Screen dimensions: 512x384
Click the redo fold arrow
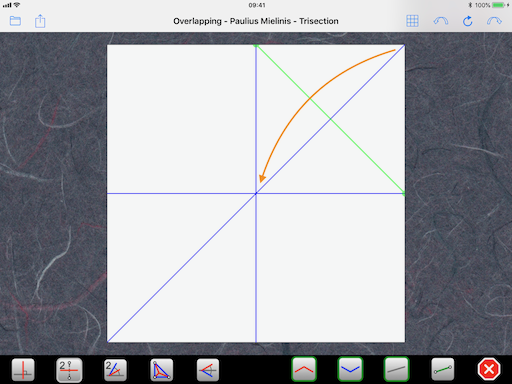tap(494, 21)
